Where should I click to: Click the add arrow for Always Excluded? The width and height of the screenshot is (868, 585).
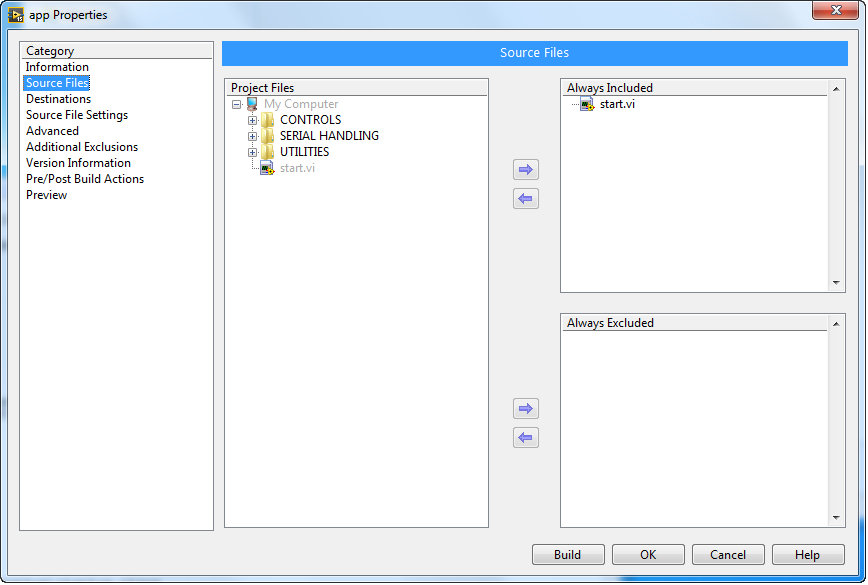pyautogui.click(x=525, y=409)
